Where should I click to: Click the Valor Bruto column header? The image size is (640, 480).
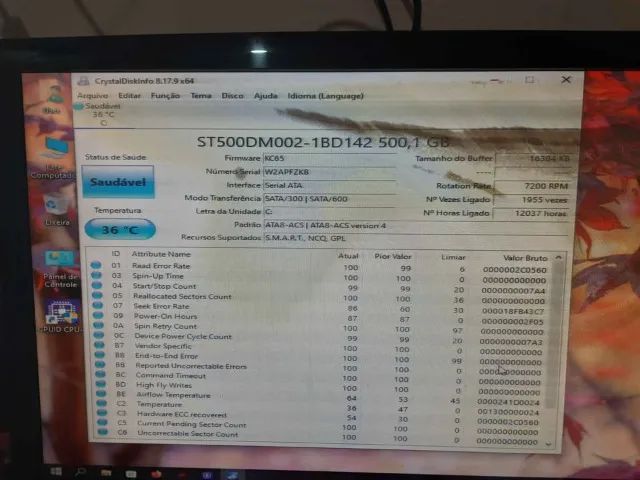coord(525,258)
